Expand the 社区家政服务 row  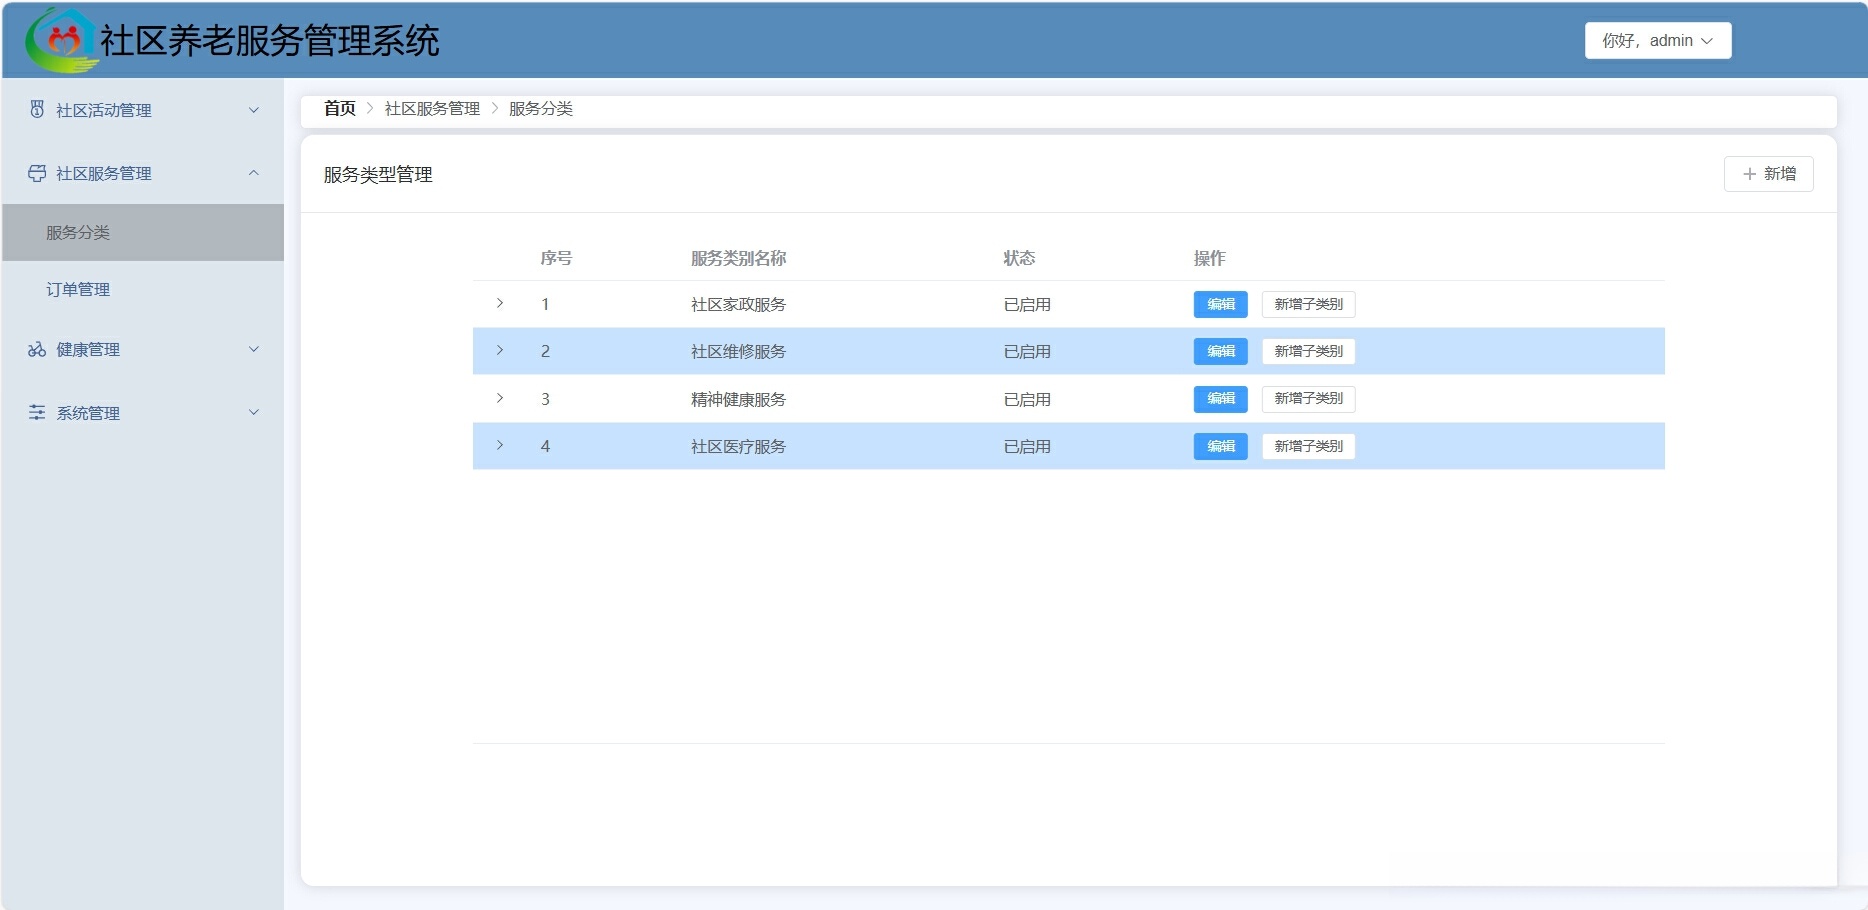click(500, 303)
